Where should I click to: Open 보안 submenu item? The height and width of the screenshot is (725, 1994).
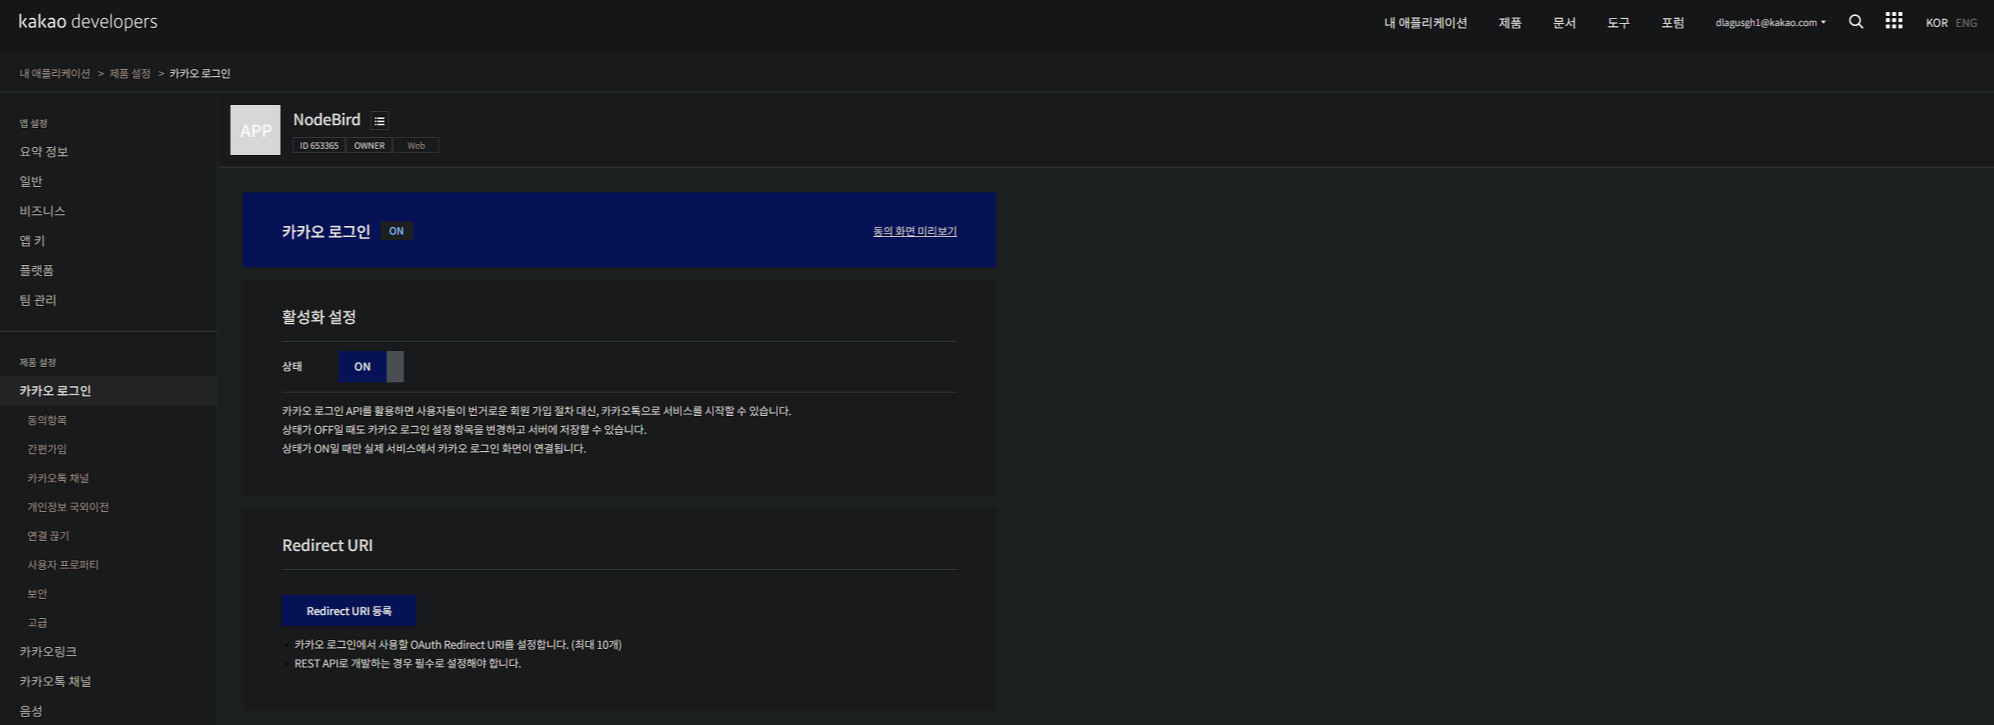[37, 595]
